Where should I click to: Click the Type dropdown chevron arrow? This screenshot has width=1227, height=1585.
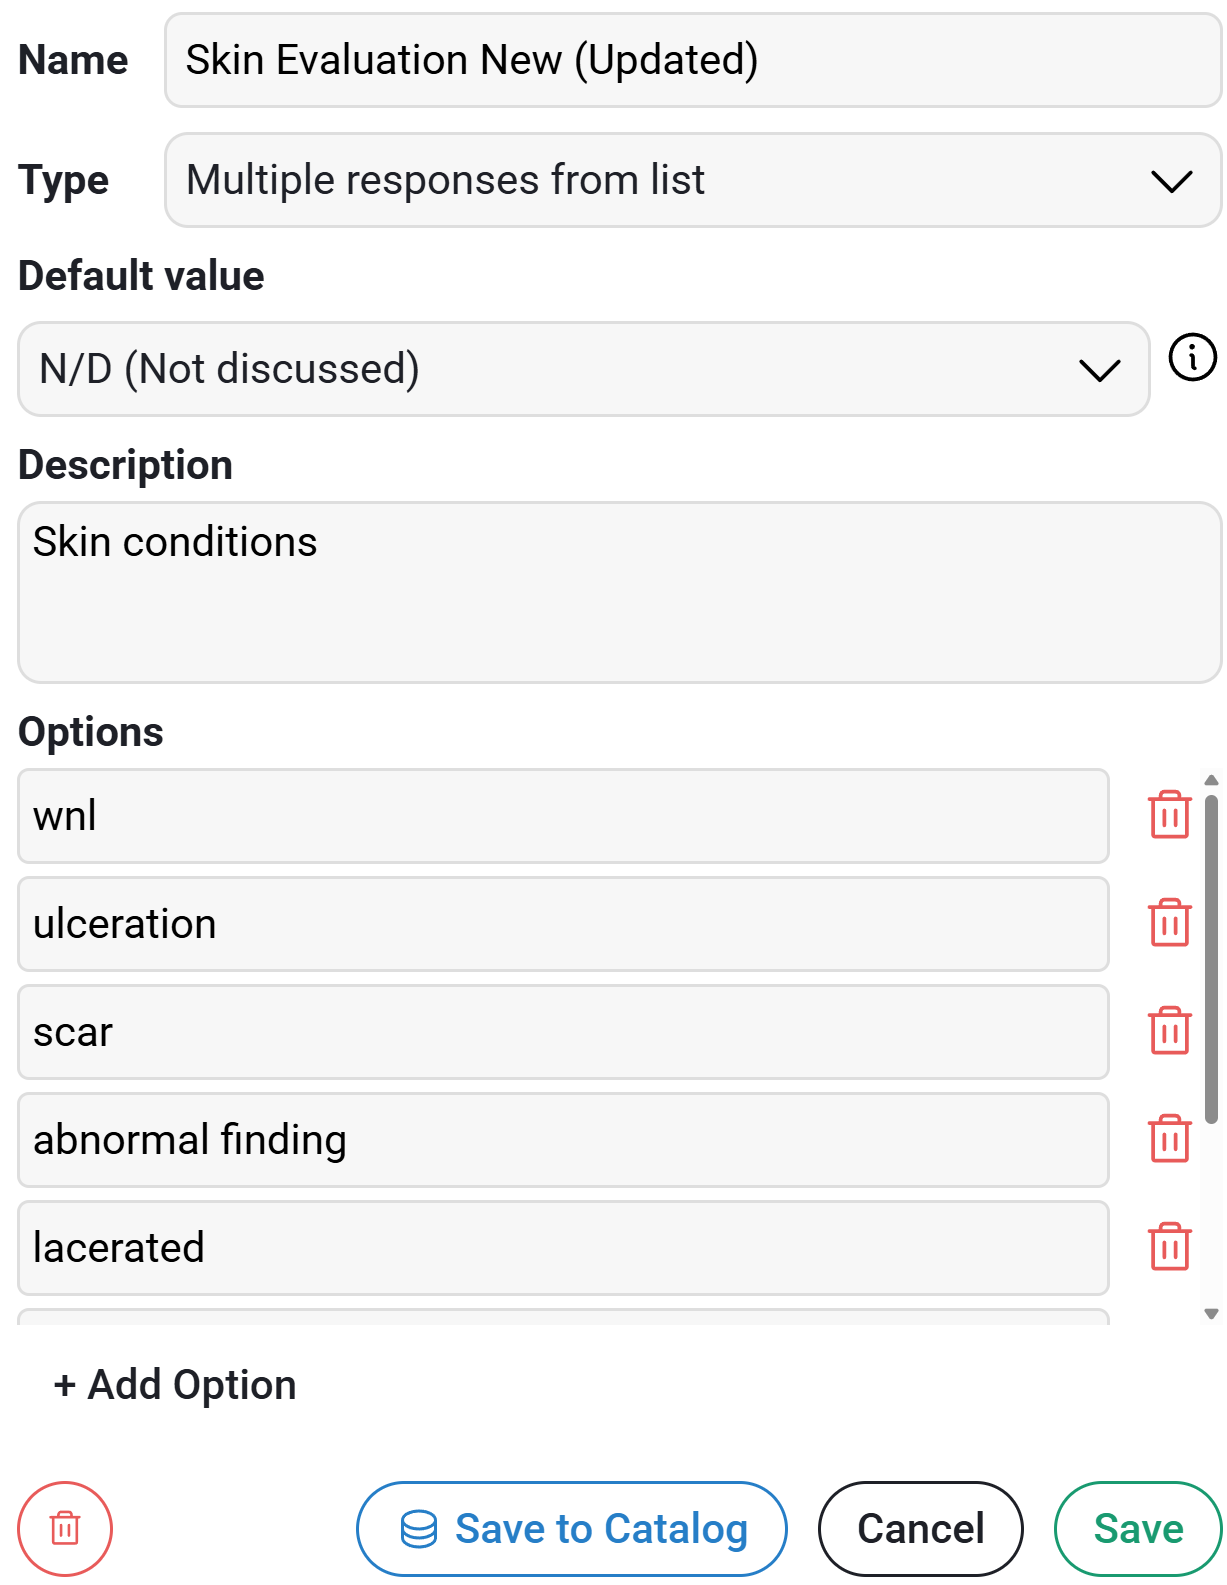click(1171, 181)
